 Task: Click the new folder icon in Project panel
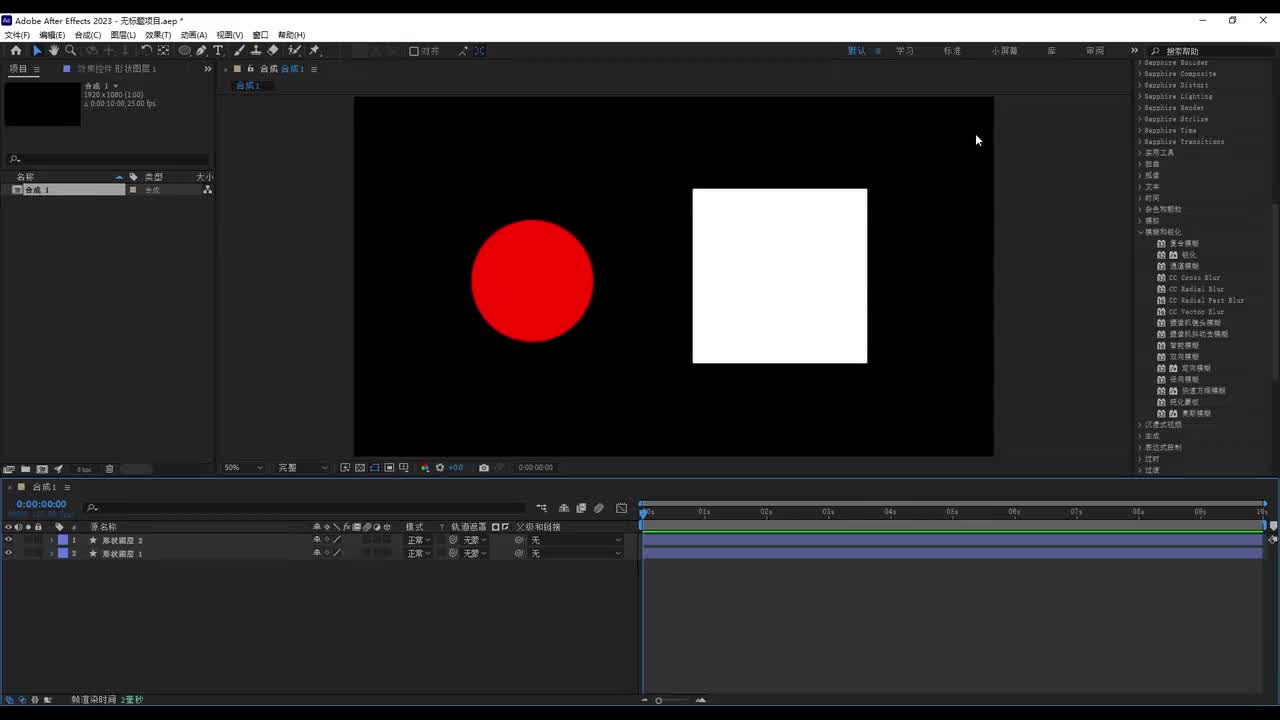(25, 469)
